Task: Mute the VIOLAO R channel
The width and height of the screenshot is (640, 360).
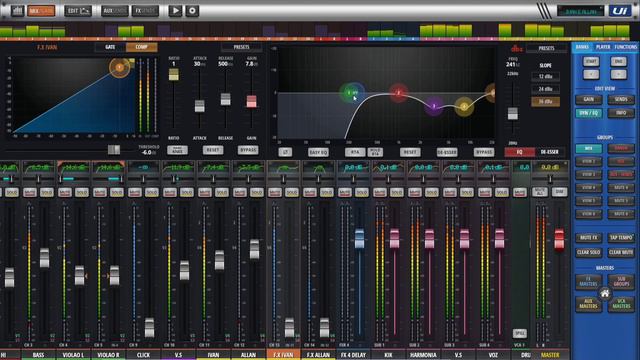Action: pos(100,192)
